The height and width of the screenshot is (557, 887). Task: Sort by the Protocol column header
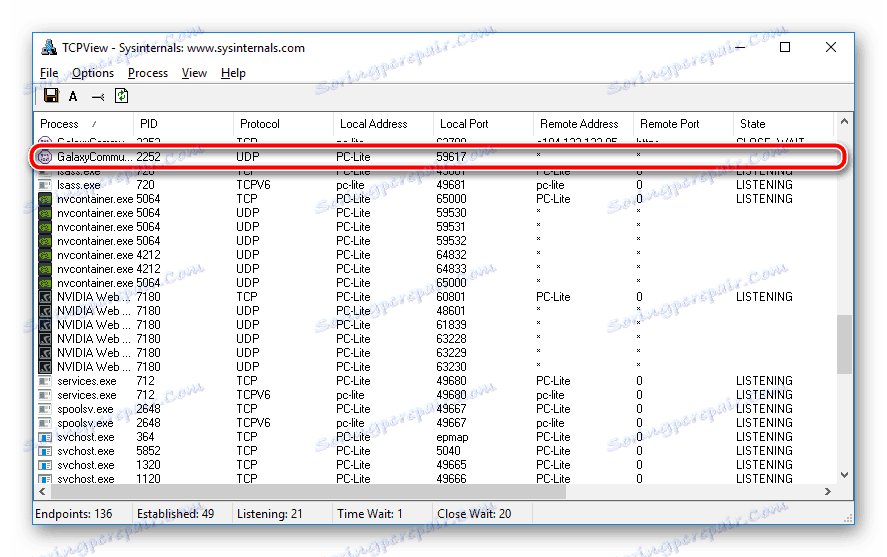pos(283,124)
